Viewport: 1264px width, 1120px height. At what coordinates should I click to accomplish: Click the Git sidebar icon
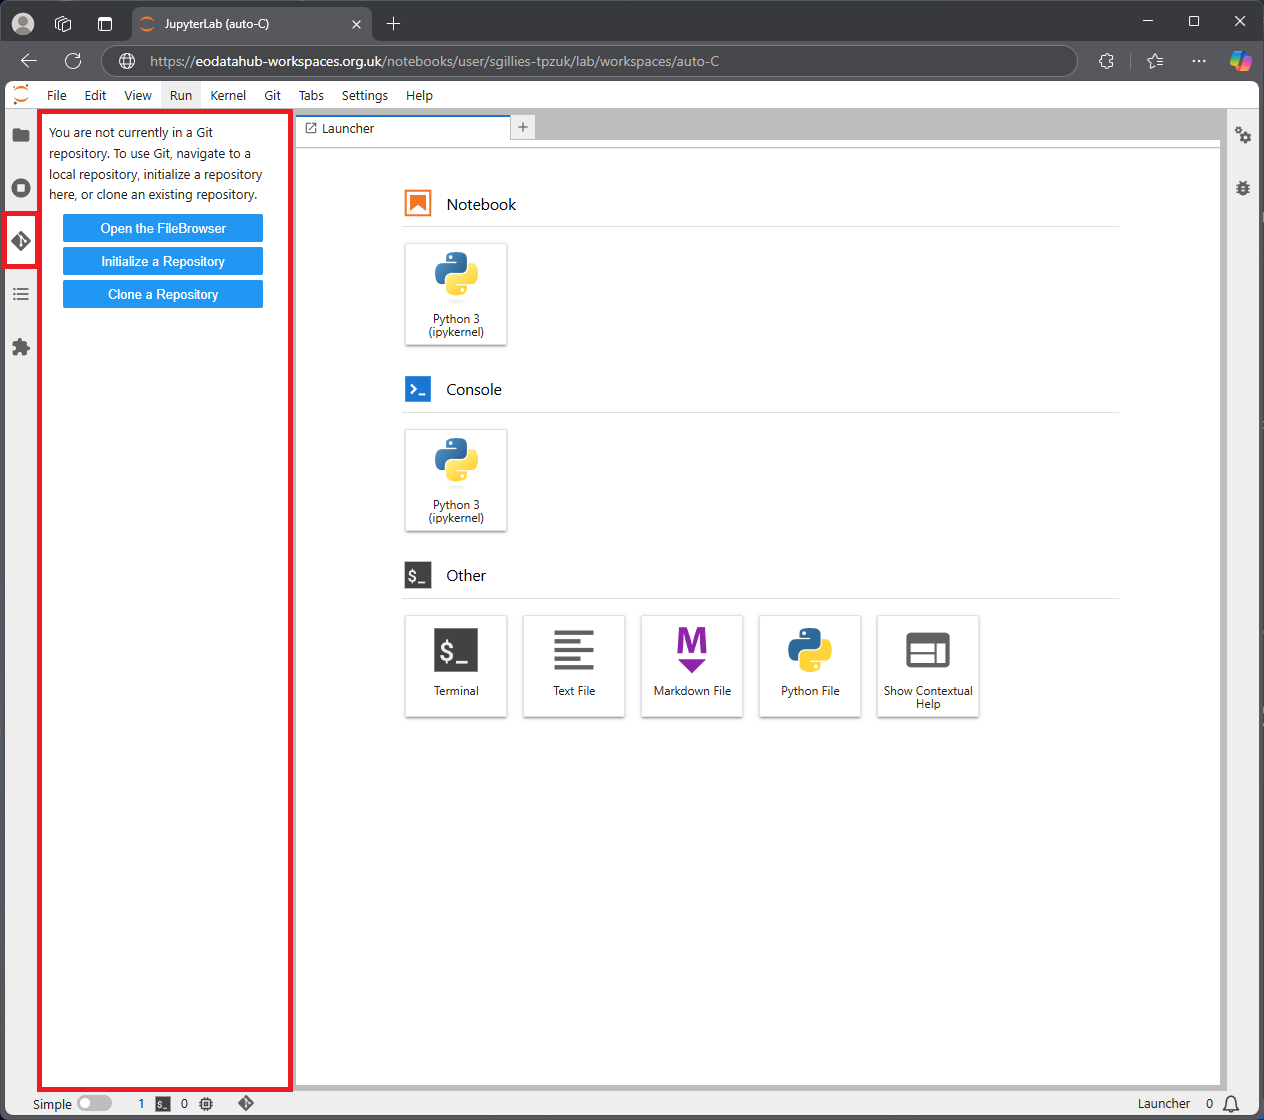[21, 241]
